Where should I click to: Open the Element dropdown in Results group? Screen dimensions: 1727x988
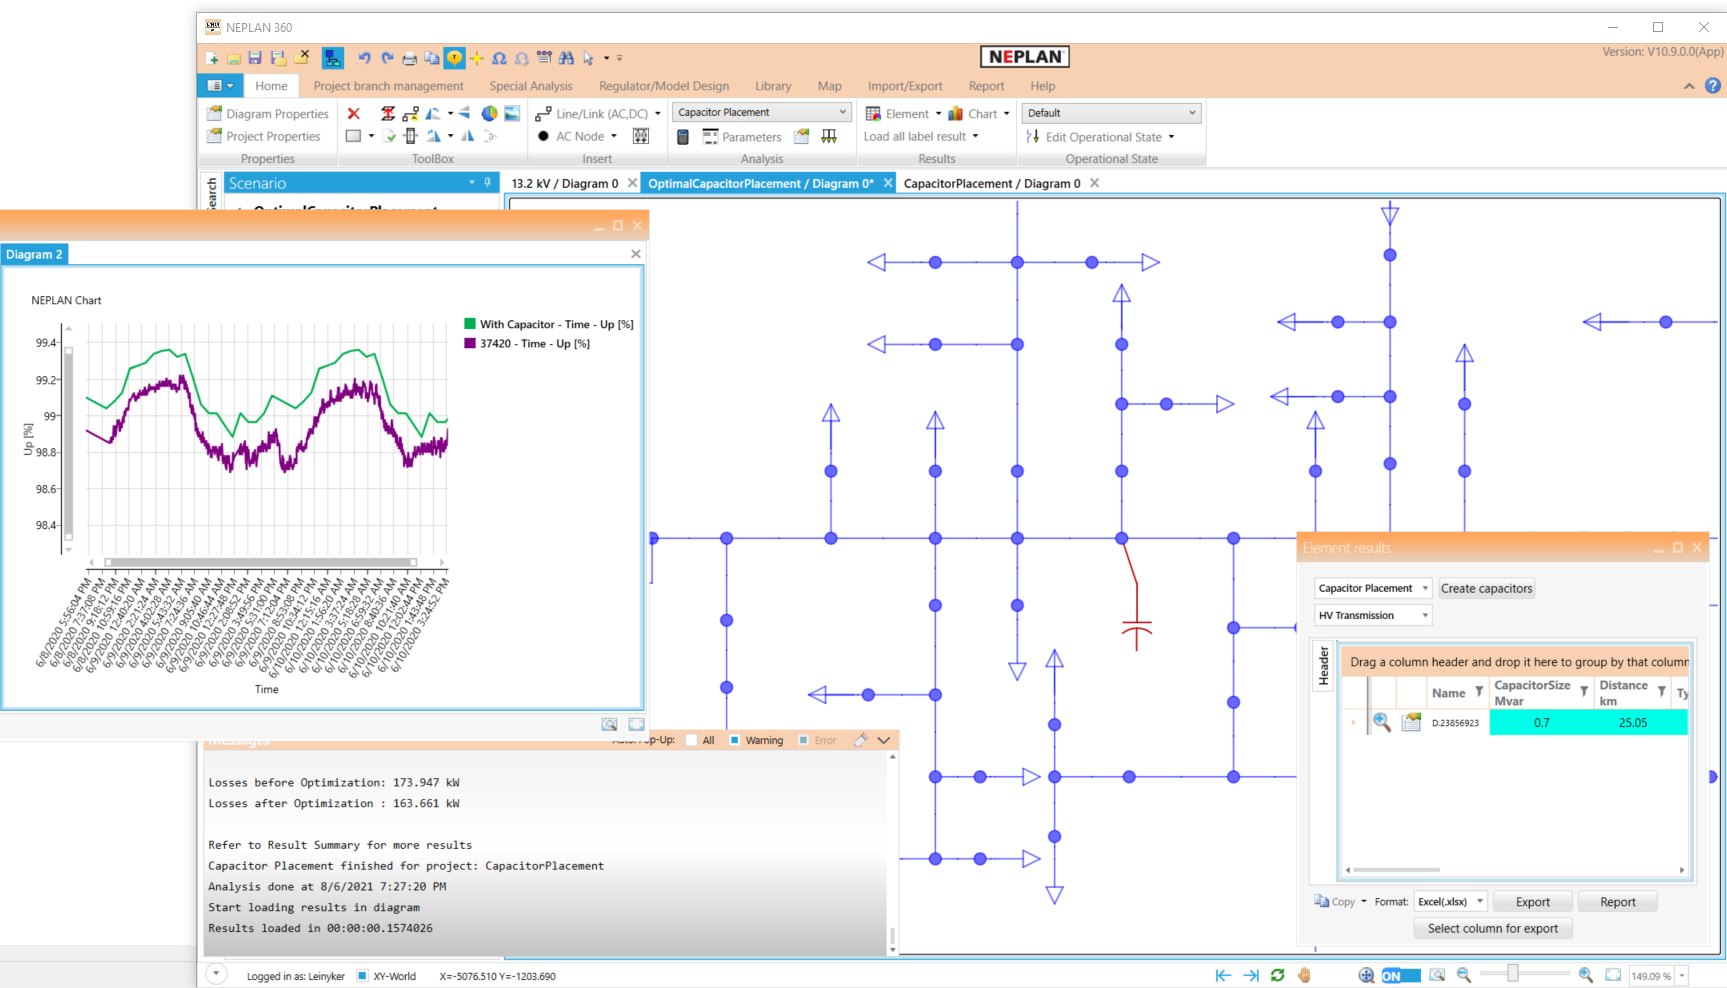pyautogui.click(x=938, y=113)
